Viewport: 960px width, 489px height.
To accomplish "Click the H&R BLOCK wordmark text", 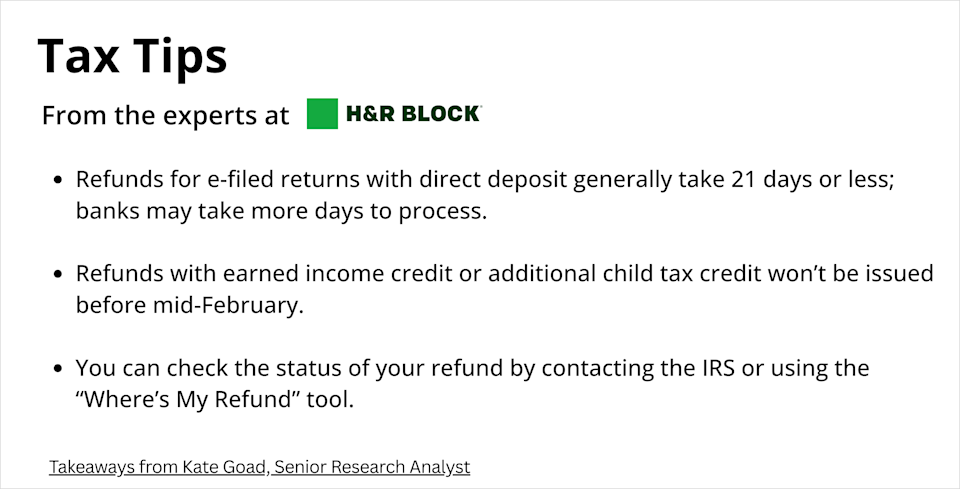I will (x=413, y=114).
